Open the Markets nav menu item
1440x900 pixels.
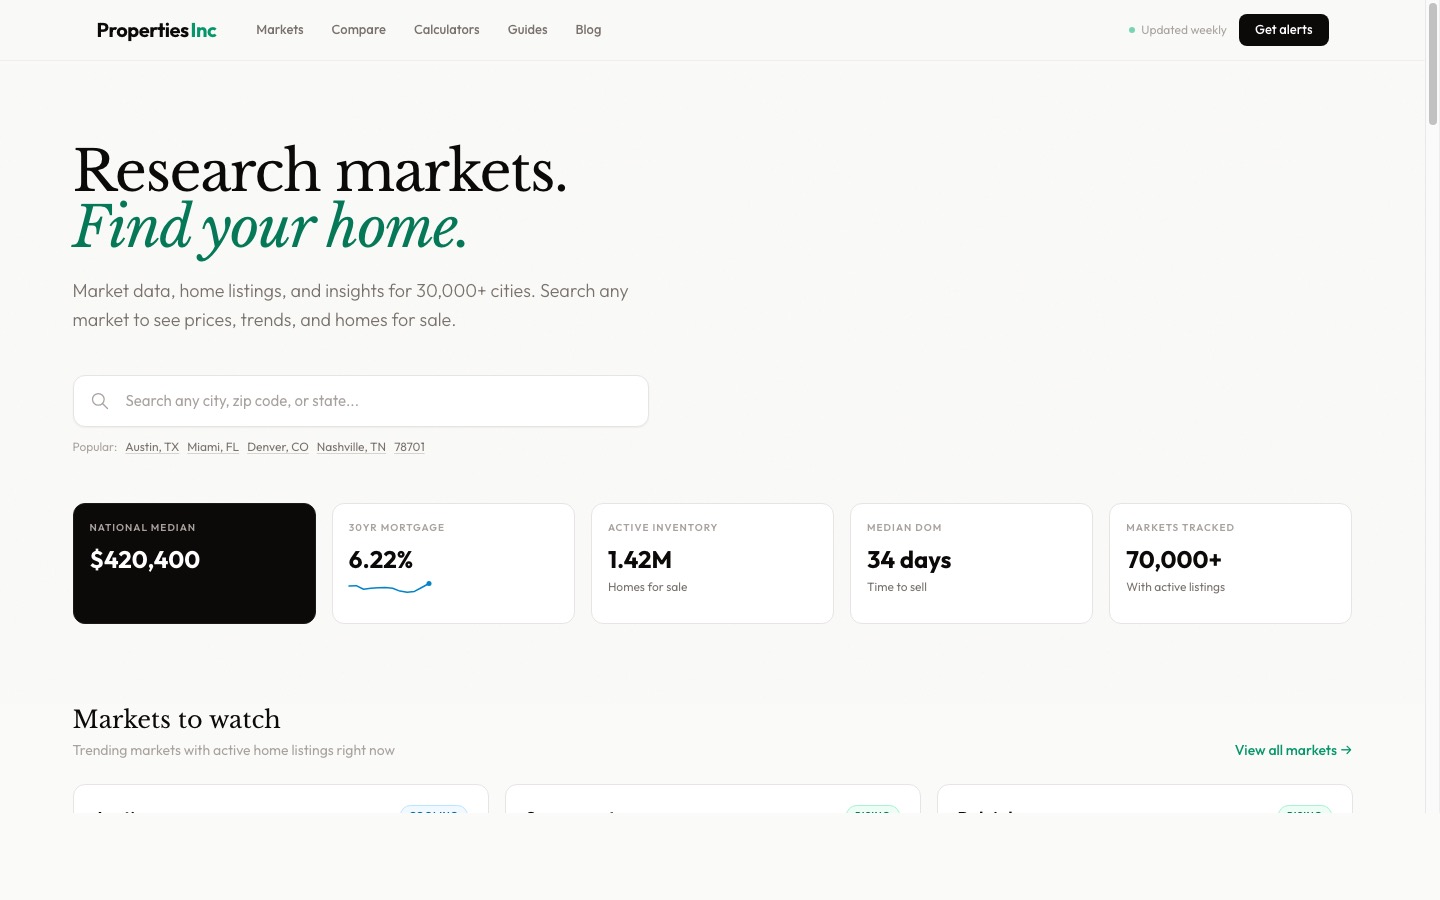point(280,30)
